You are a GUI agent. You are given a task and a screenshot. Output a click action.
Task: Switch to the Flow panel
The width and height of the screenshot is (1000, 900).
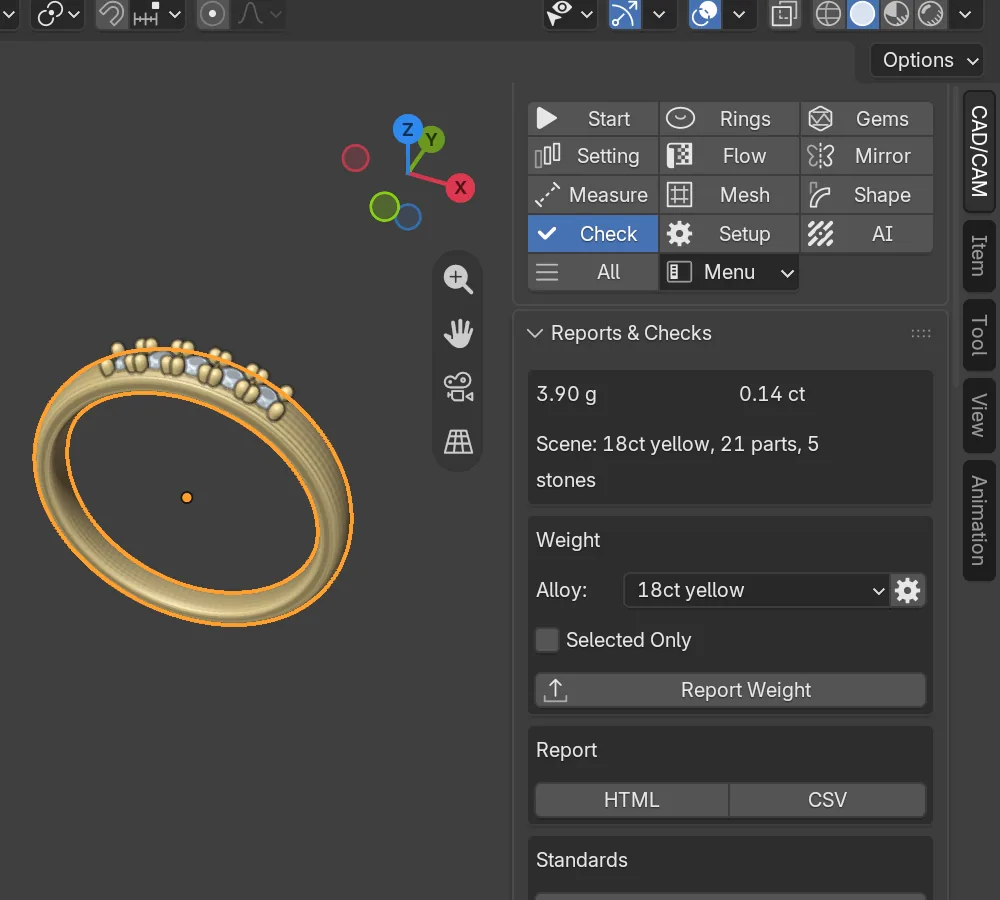729,156
